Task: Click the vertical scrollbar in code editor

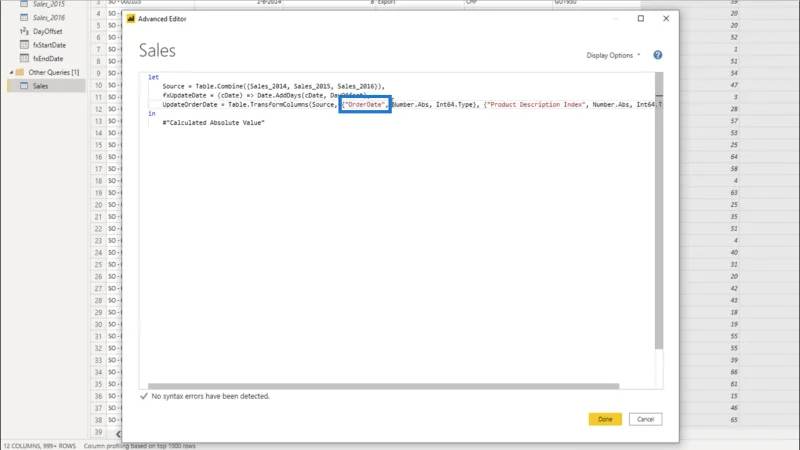Action: 659,210
